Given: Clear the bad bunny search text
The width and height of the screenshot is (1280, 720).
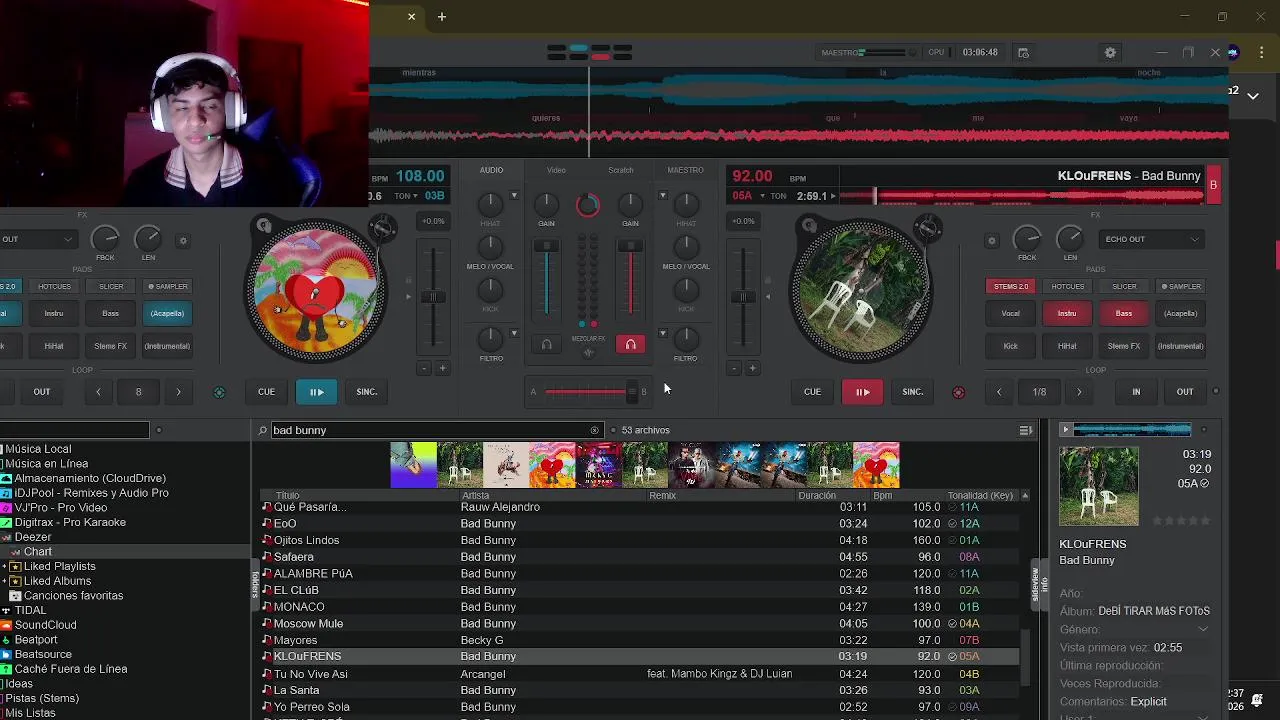Looking at the screenshot, I should [x=594, y=430].
